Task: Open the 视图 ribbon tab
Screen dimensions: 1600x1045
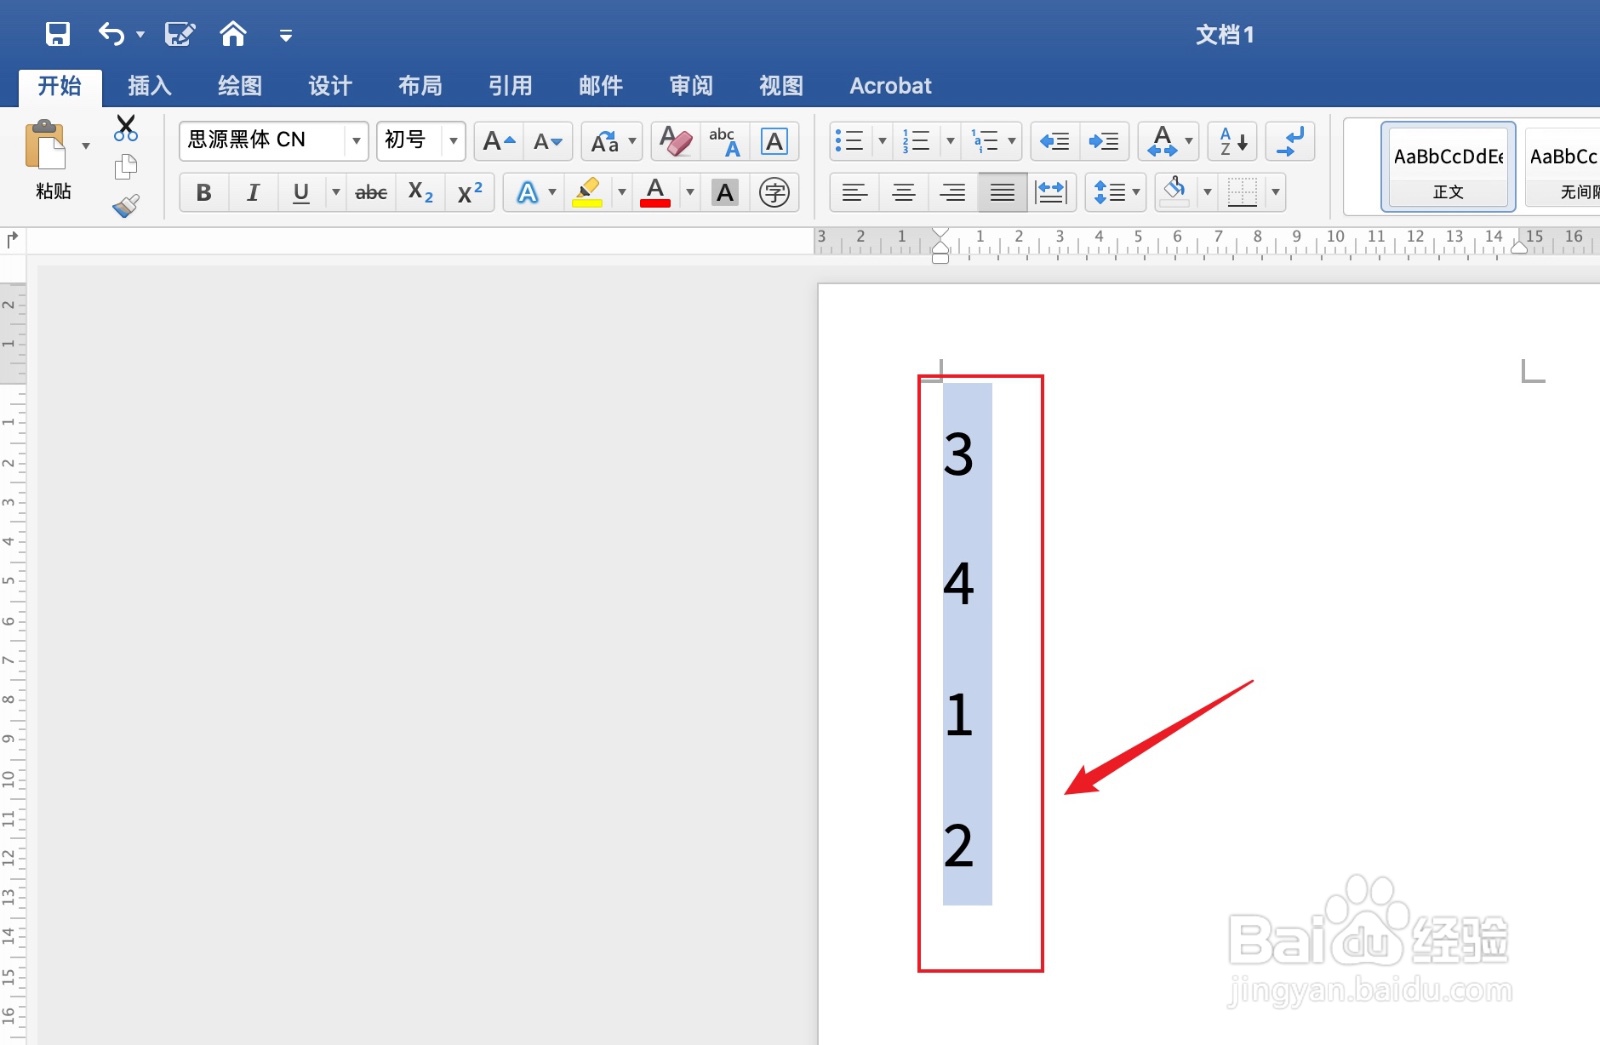Action: coord(781,86)
